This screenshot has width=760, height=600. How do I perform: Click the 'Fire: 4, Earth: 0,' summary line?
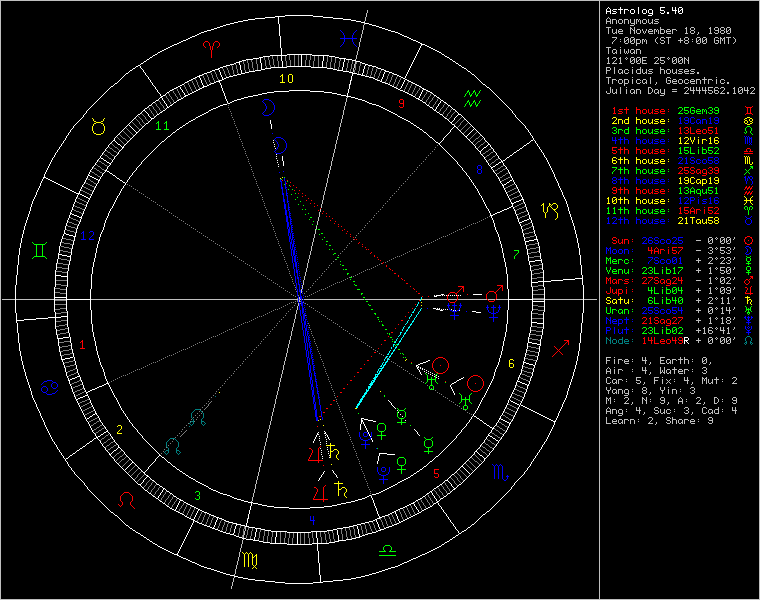pyautogui.click(x=659, y=361)
